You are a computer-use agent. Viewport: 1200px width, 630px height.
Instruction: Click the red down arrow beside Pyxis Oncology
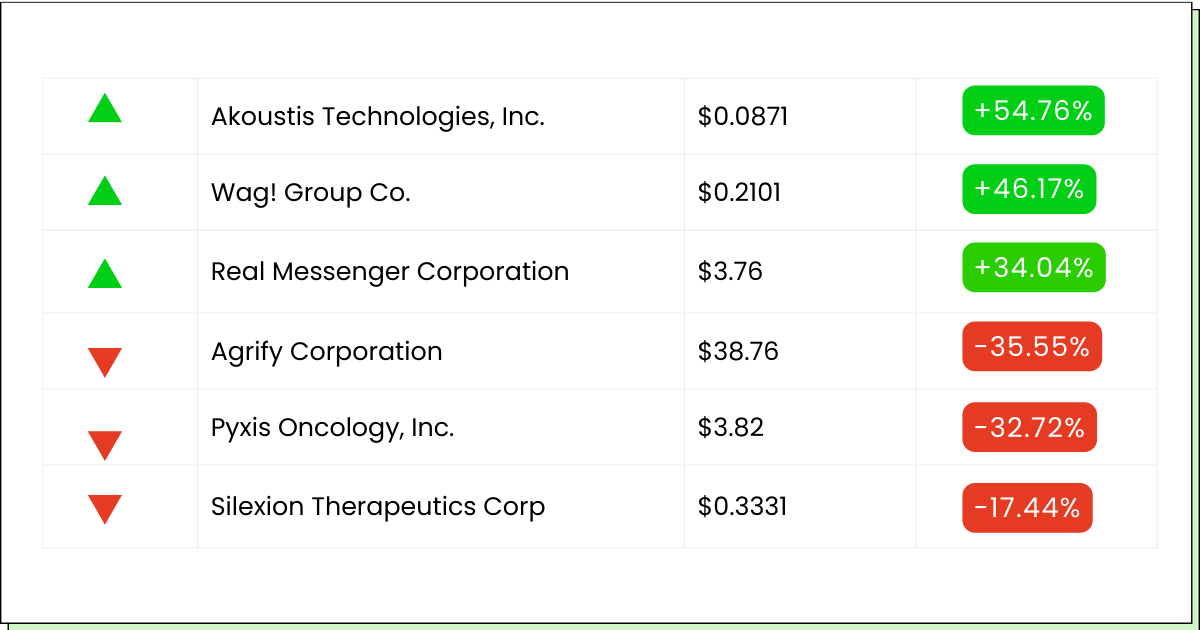(x=105, y=445)
